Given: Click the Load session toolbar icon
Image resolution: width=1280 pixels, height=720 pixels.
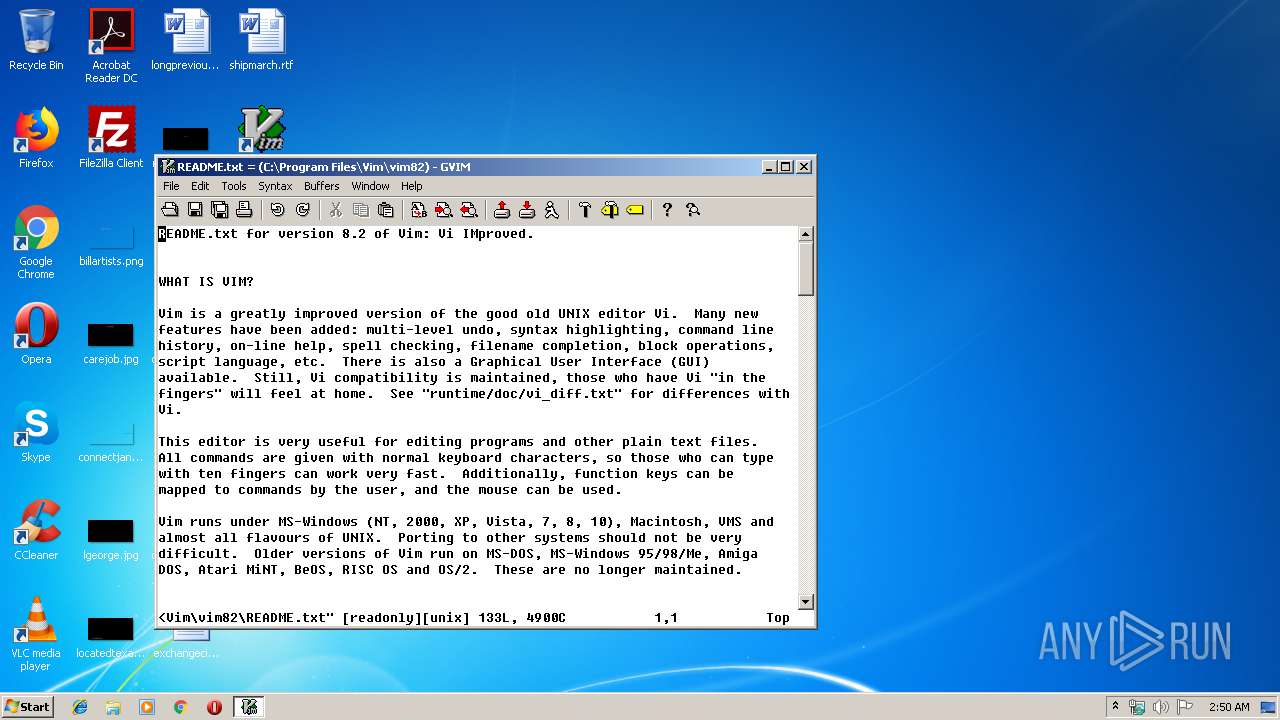Looking at the screenshot, I should (x=501, y=210).
